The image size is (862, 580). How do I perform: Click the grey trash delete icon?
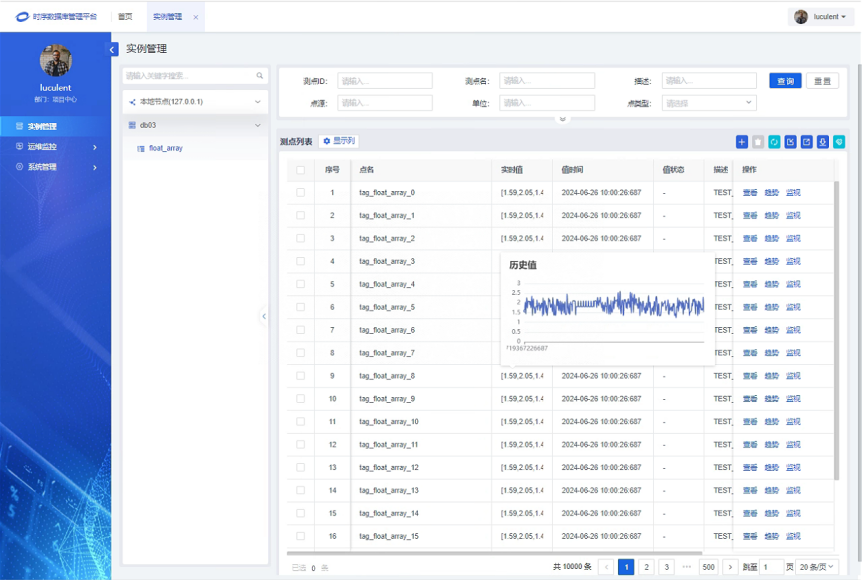pyautogui.click(x=758, y=142)
